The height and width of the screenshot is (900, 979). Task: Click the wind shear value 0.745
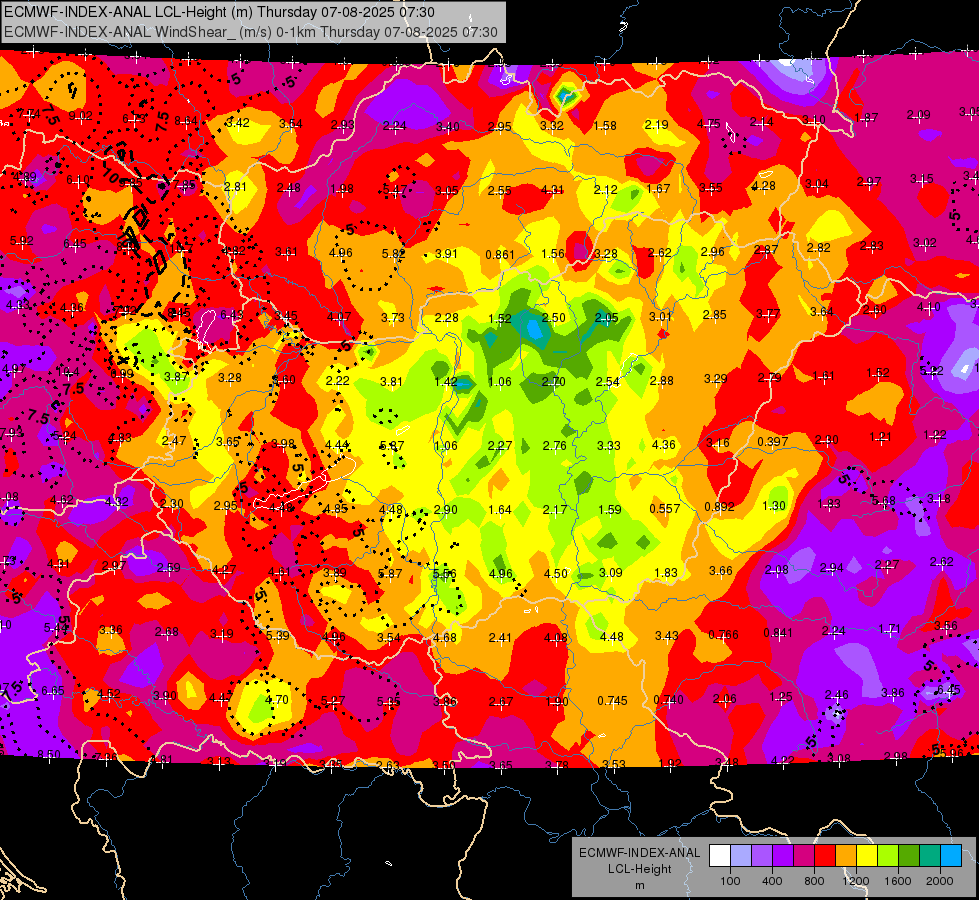tap(612, 701)
